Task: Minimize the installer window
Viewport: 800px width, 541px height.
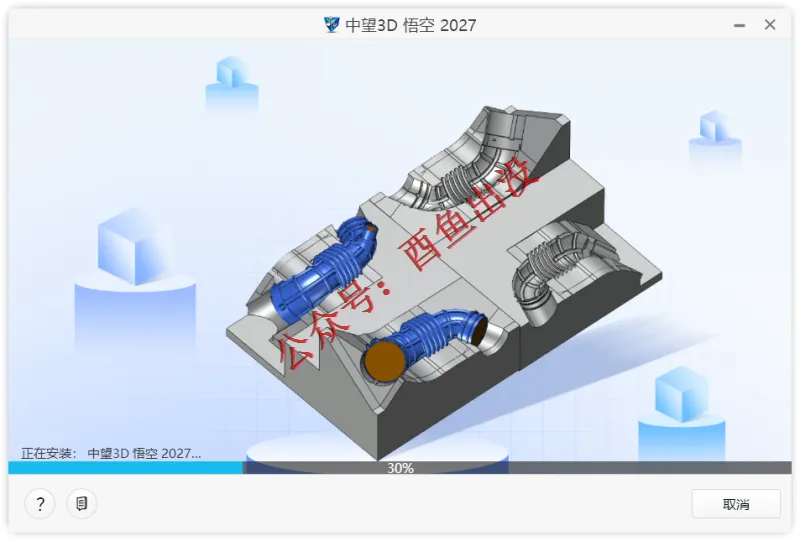Action: point(739,25)
